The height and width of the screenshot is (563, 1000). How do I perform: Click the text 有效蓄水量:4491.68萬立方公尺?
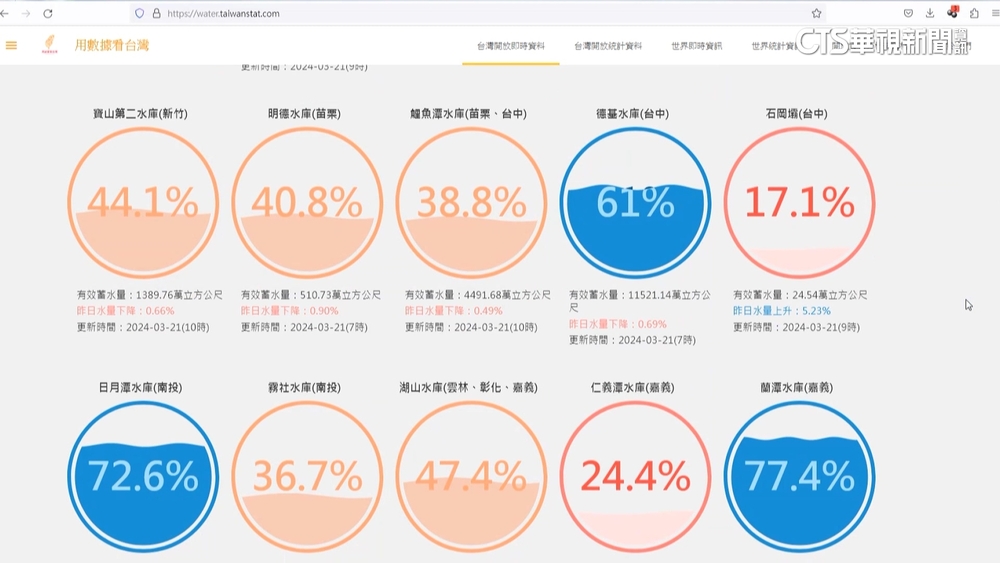478,295
